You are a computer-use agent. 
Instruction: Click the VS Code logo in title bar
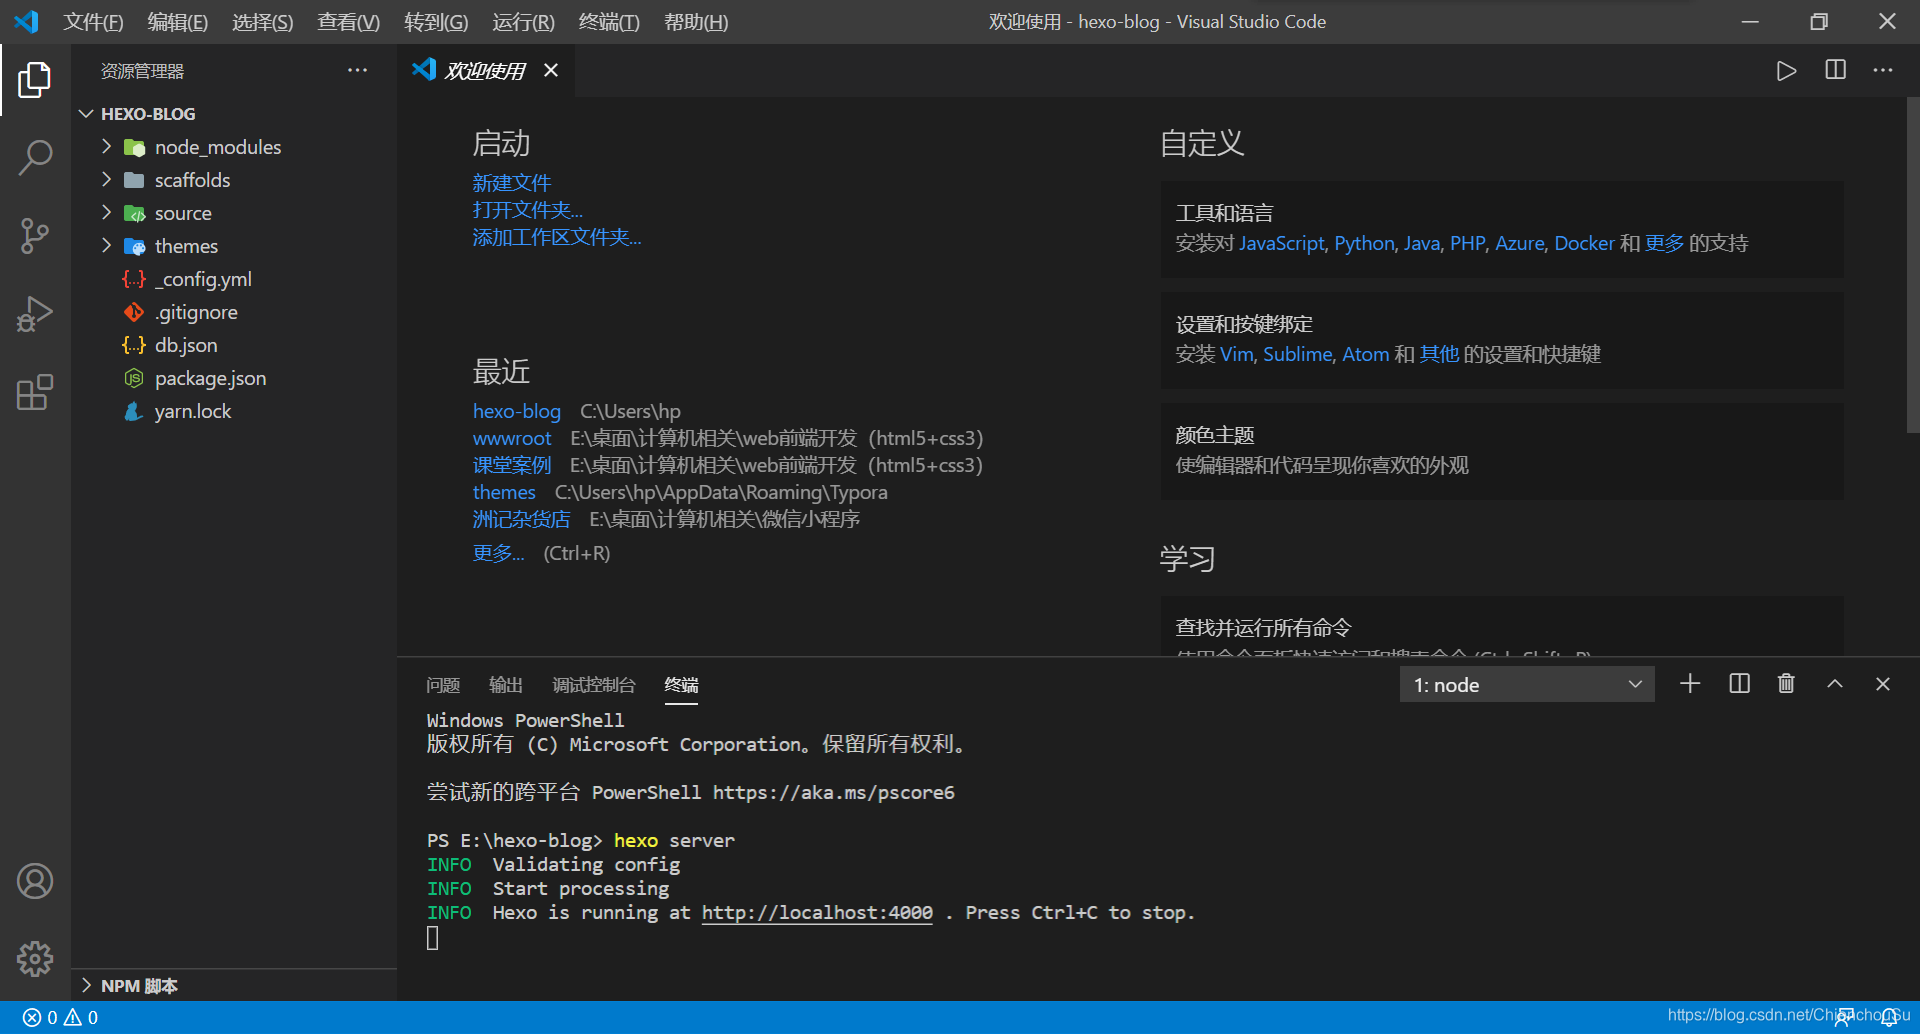[x=26, y=21]
